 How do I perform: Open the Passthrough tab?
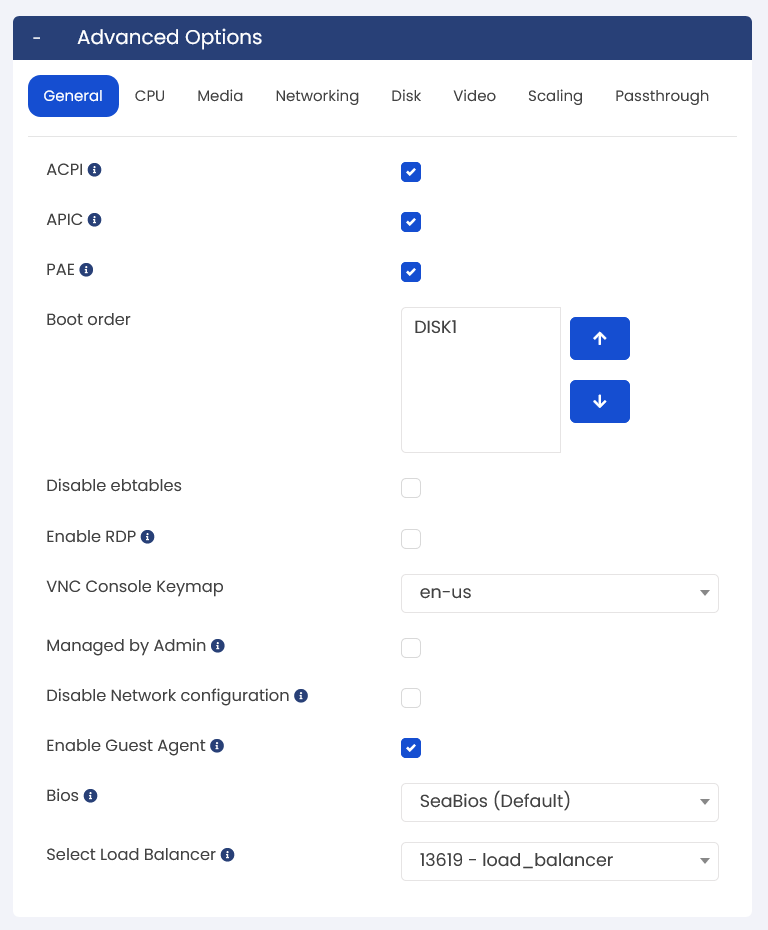pyautogui.click(x=662, y=96)
